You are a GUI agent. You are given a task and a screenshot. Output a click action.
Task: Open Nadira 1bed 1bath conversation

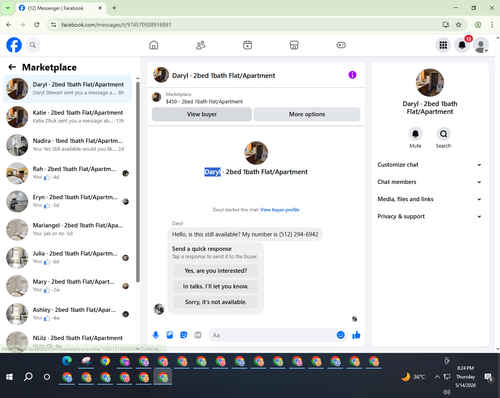coord(68,145)
